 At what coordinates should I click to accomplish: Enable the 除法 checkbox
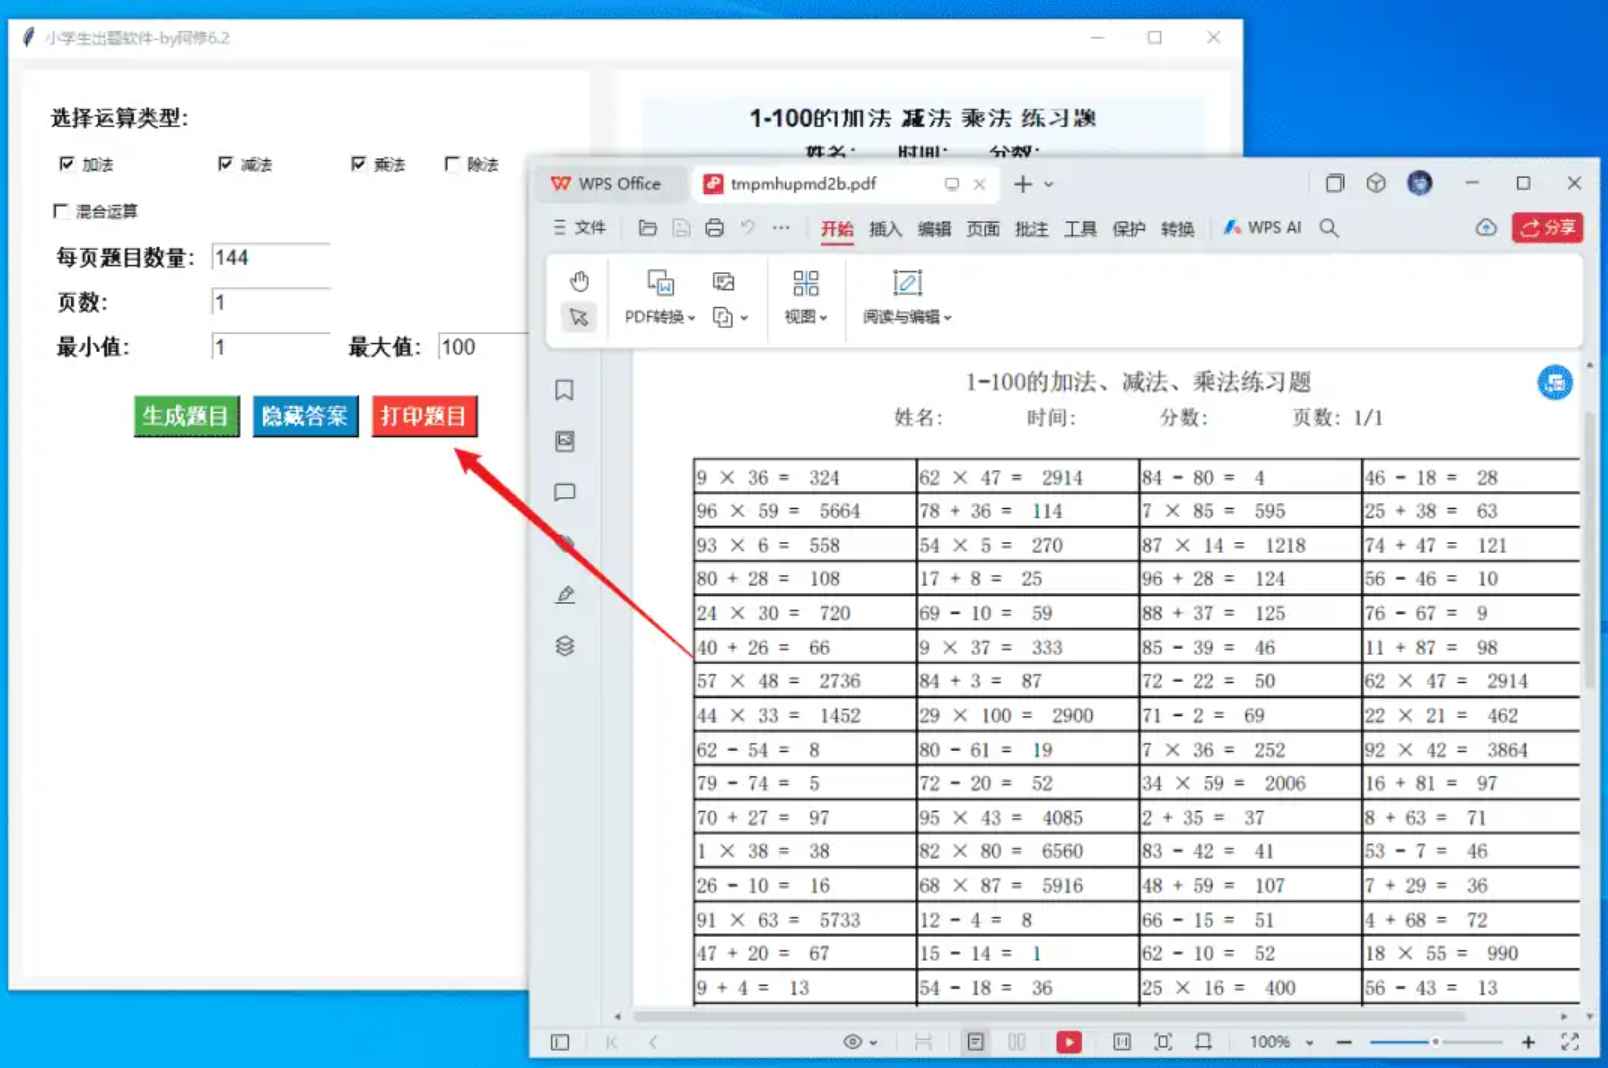click(452, 164)
